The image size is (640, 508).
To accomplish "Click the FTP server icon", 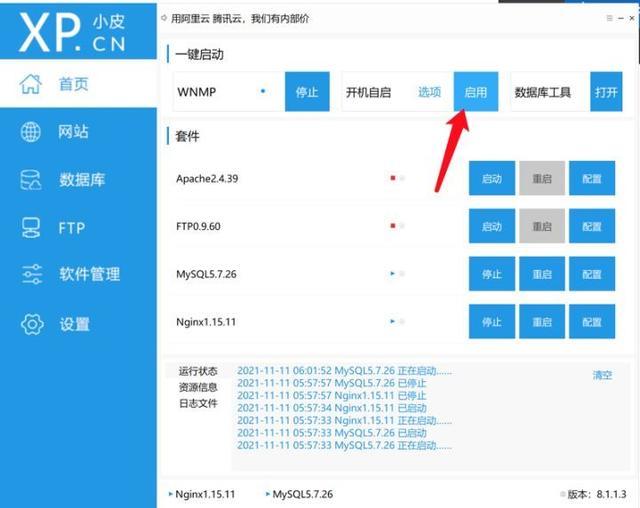I will pos(31,228).
